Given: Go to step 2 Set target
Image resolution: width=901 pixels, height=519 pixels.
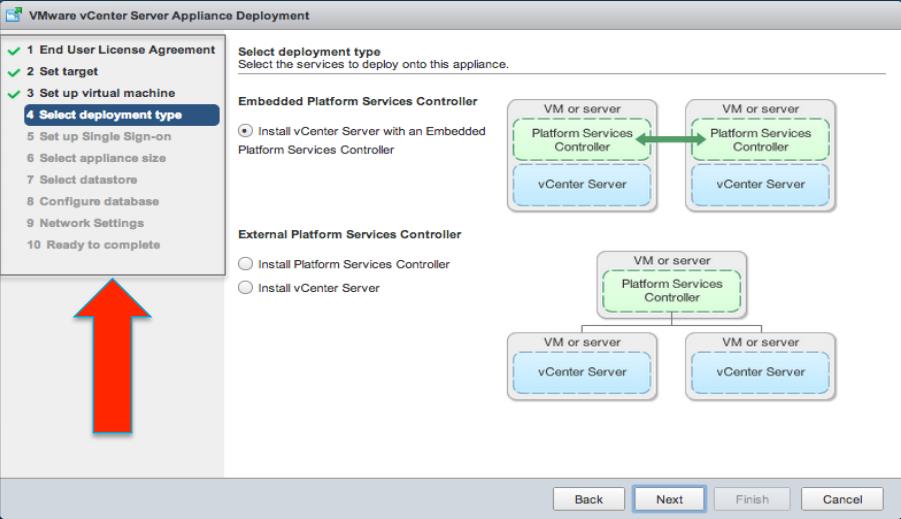Looking at the screenshot, I should (x=62, y=71).
